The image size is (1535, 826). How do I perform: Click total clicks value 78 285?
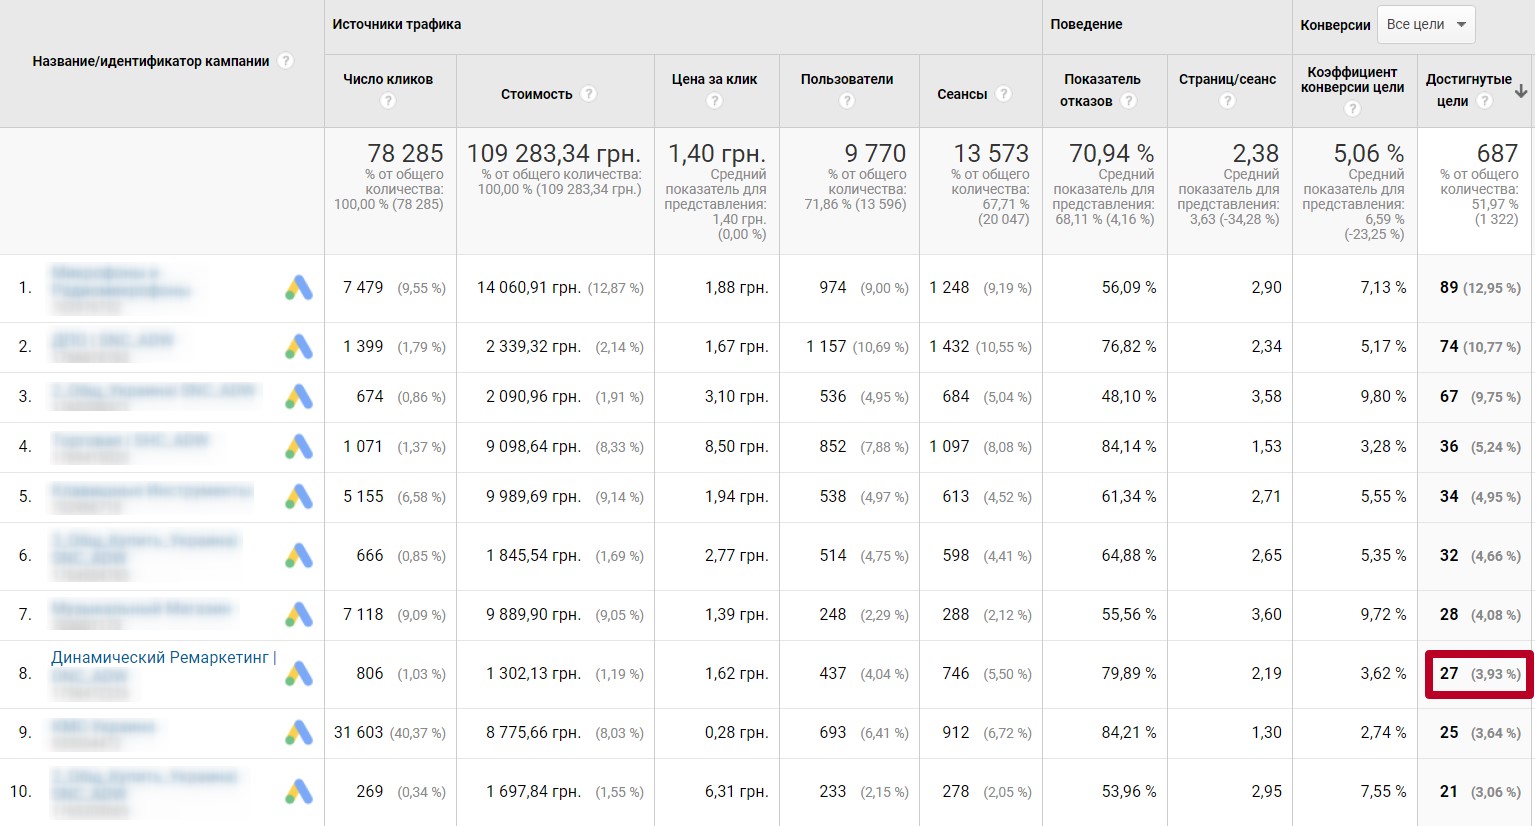[405, 153]
